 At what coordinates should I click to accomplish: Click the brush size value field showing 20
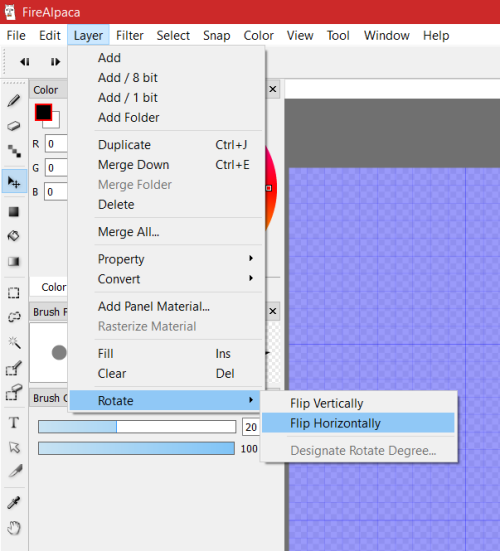pyautogui.click(x=251, y=427)
